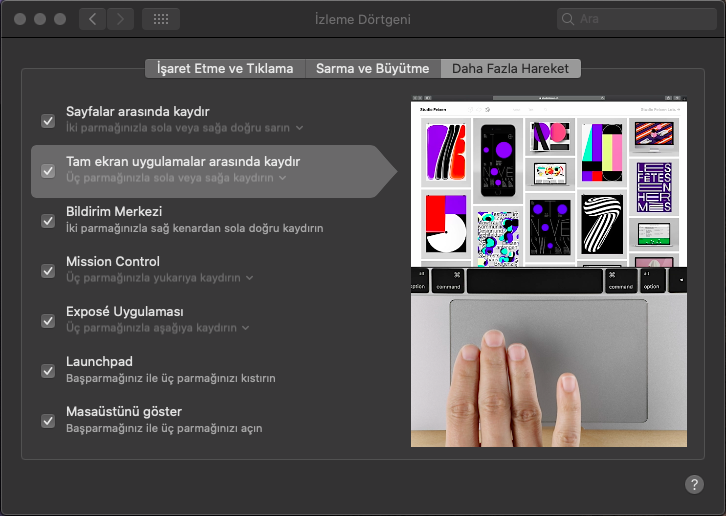Image resolution: width=726 pixels, height=516 pixels.
Task: Disable Sayfalar arasında kaydır checkbox
Action: click(48, 120)
